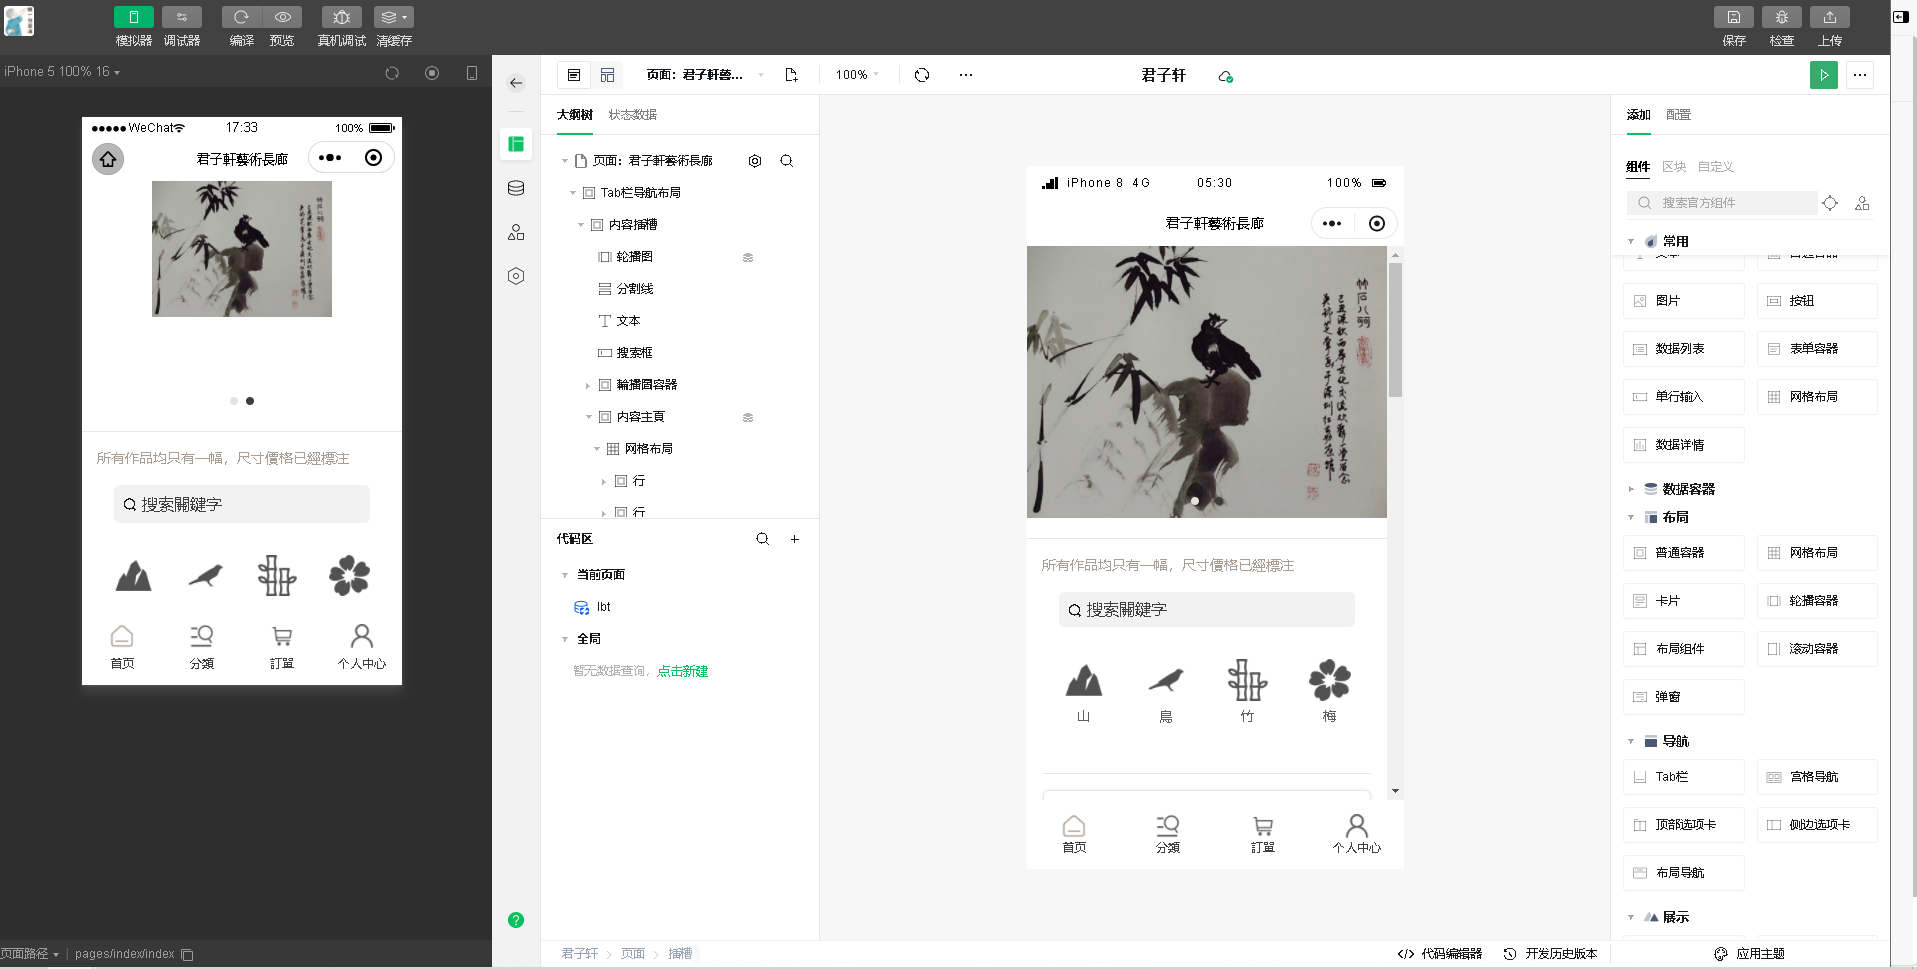Select the 搜索框 tree item
The image size is (1917, 969).
634,353
